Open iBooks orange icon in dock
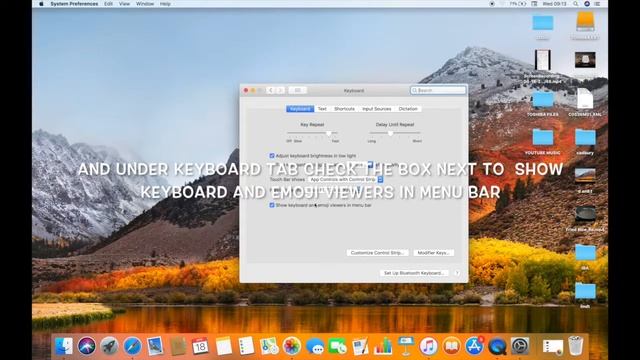 tap(451, 346)
